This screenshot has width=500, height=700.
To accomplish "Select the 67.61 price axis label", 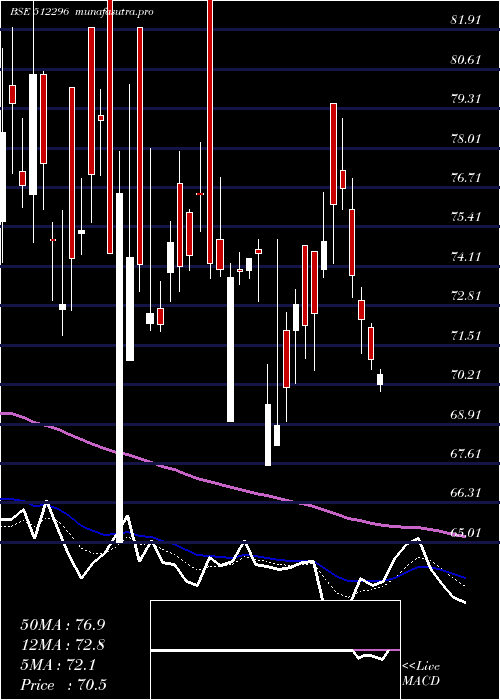I will (466, 454).
